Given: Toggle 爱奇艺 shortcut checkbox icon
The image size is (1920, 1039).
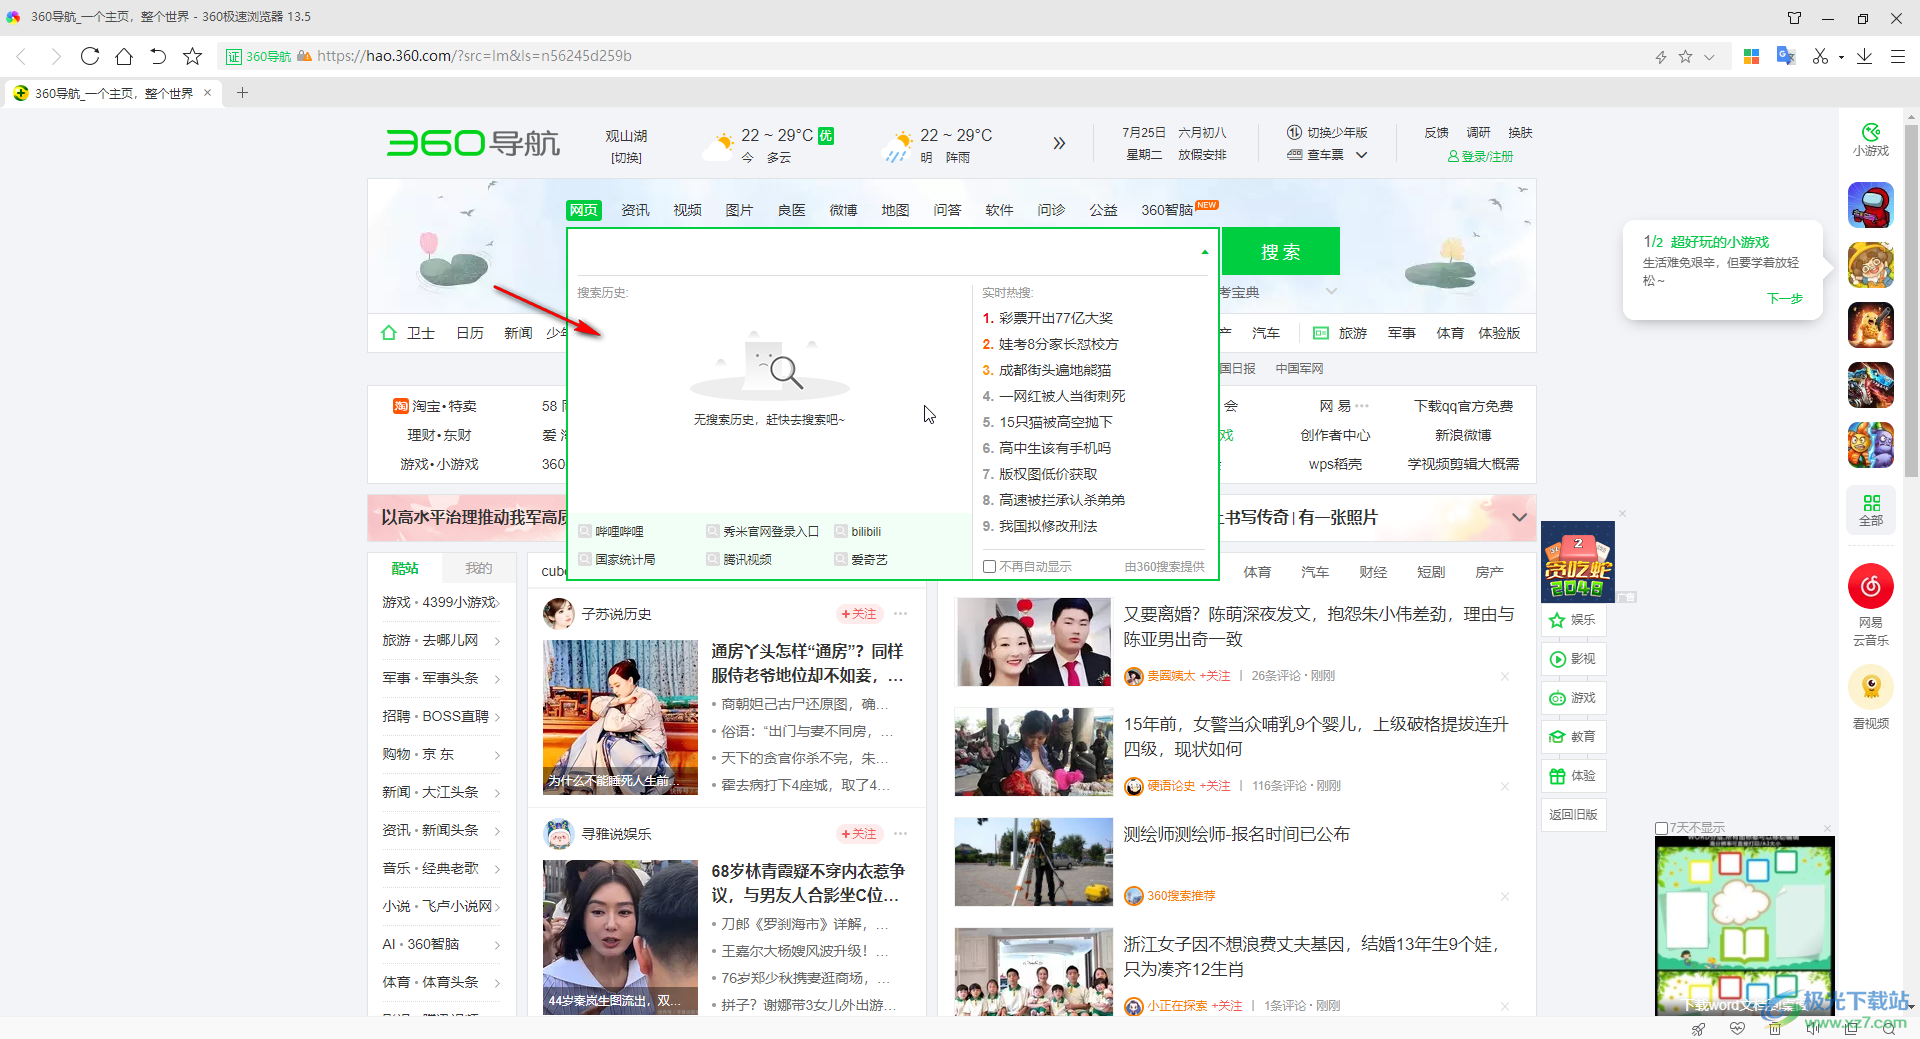Looking at the screenshot, I should 841,559.
